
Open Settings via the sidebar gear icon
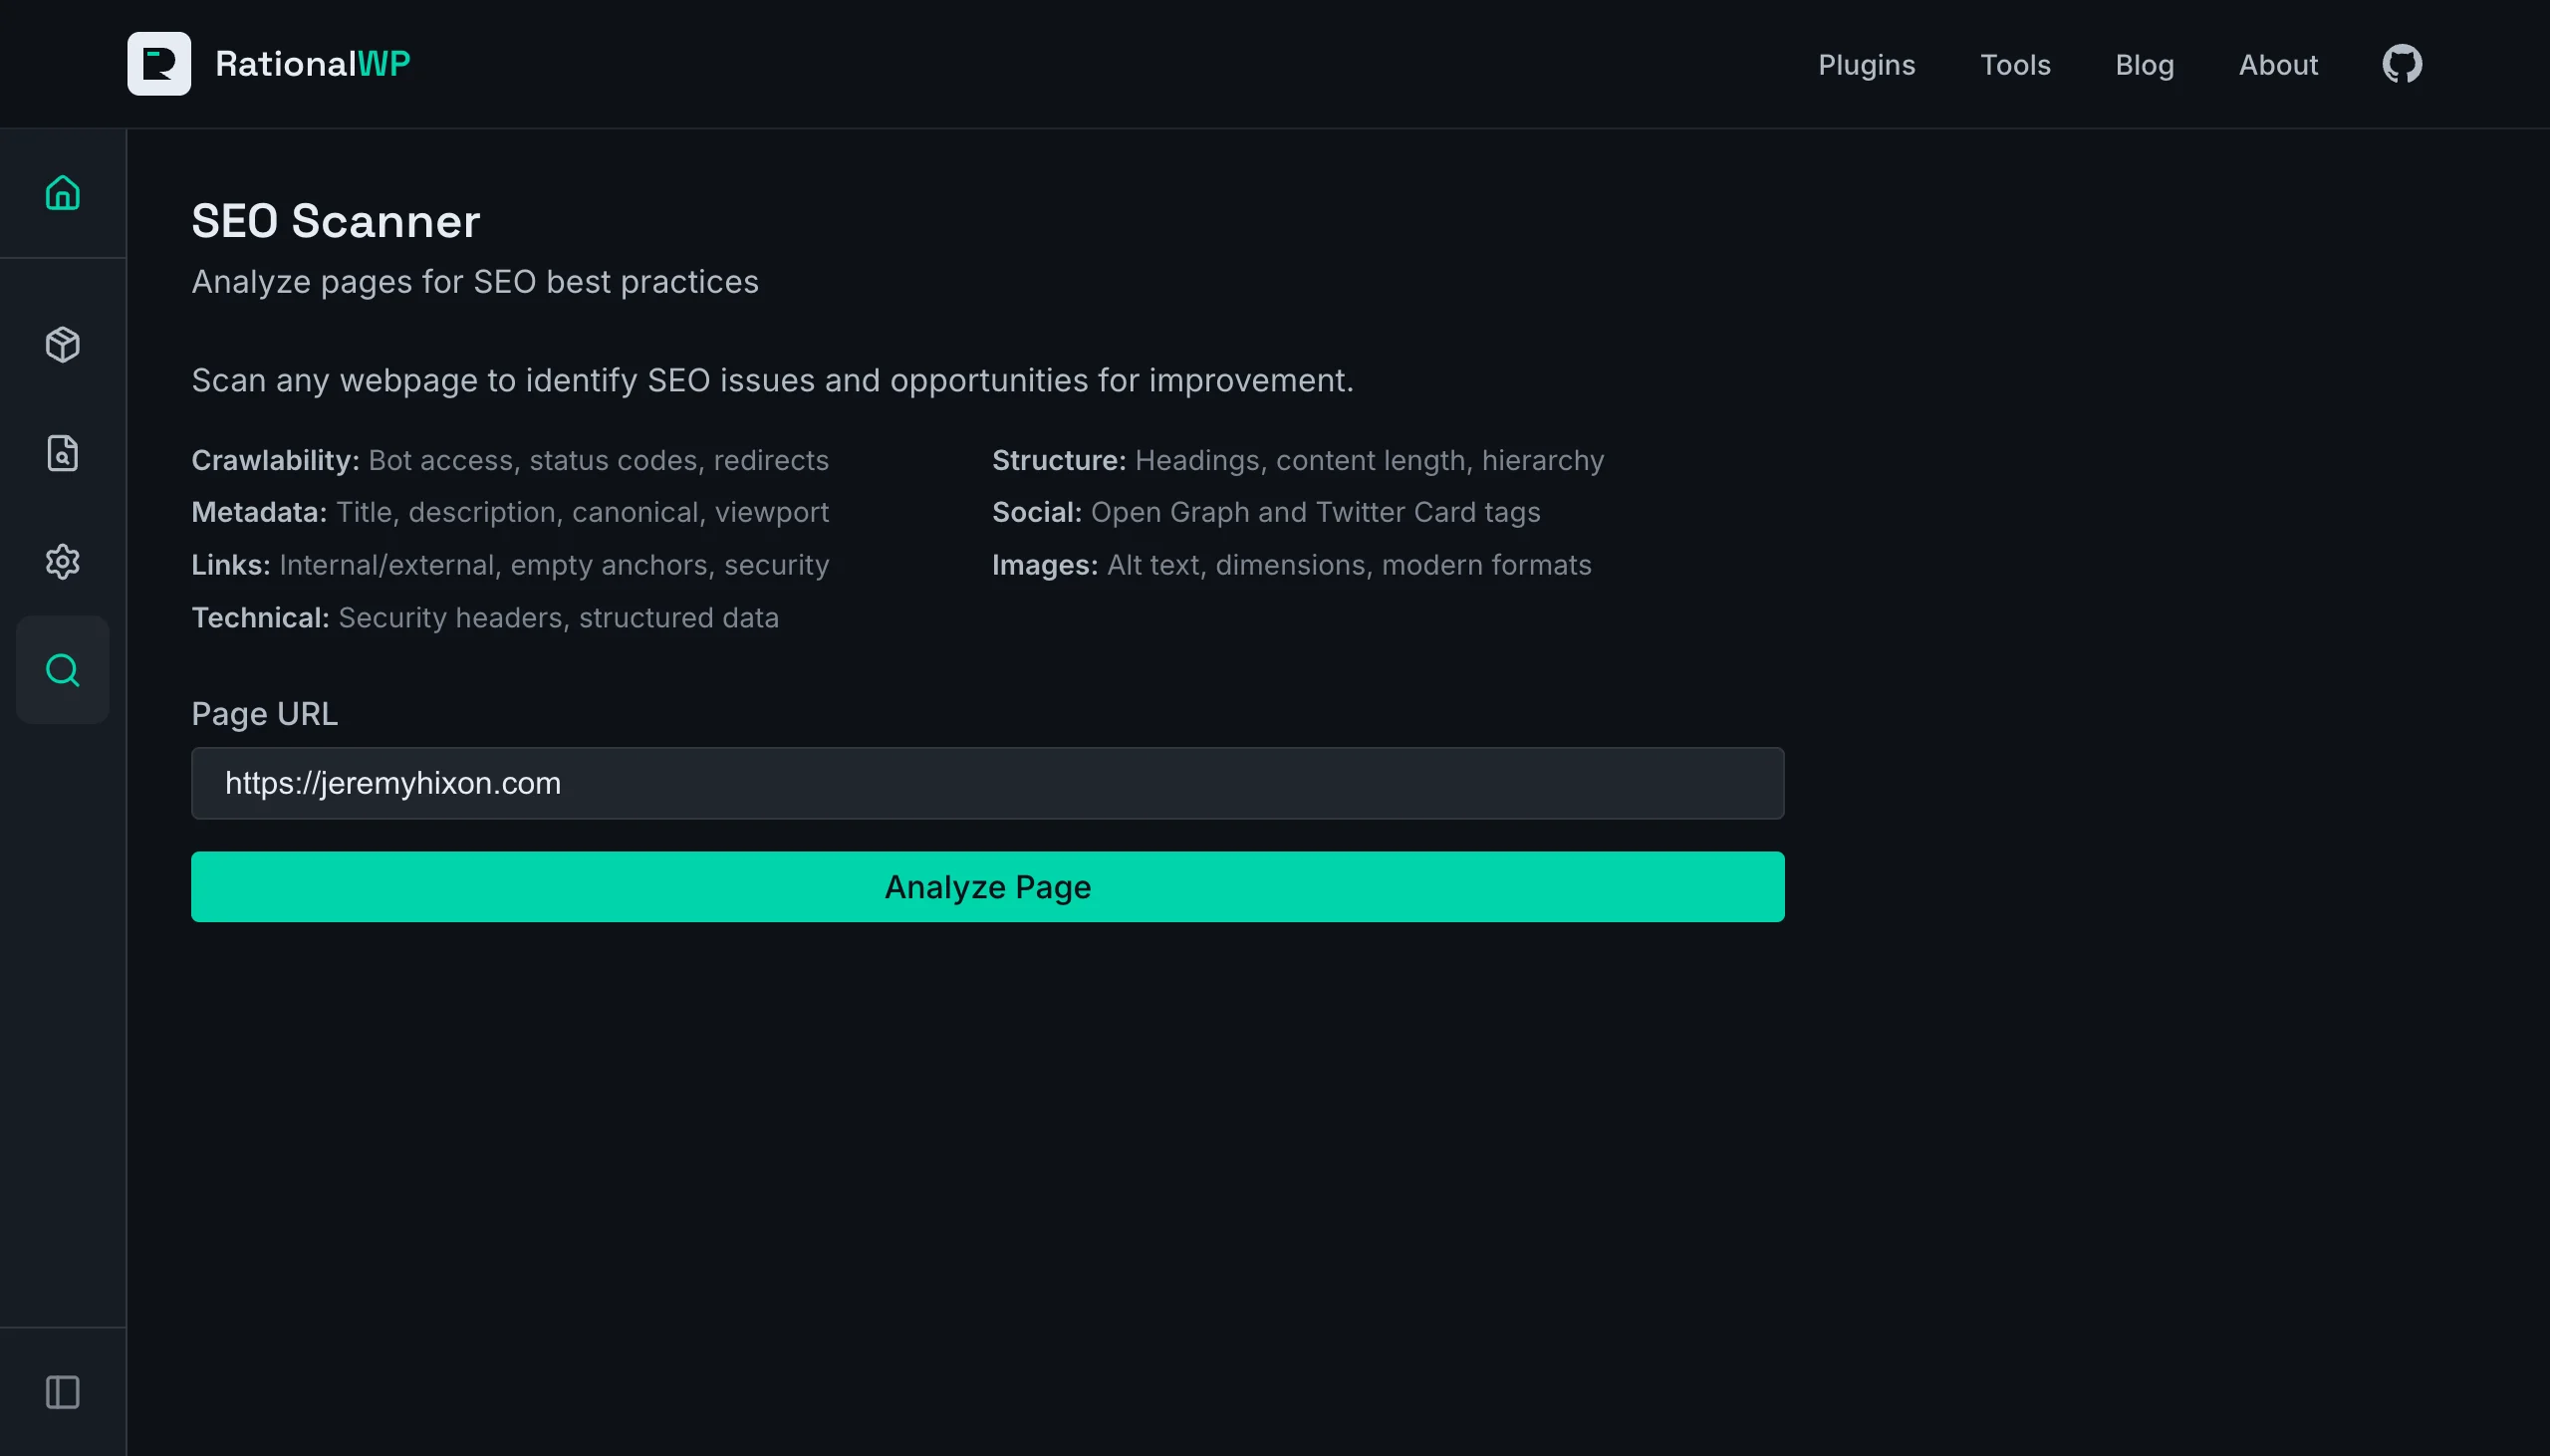point(62,561)
